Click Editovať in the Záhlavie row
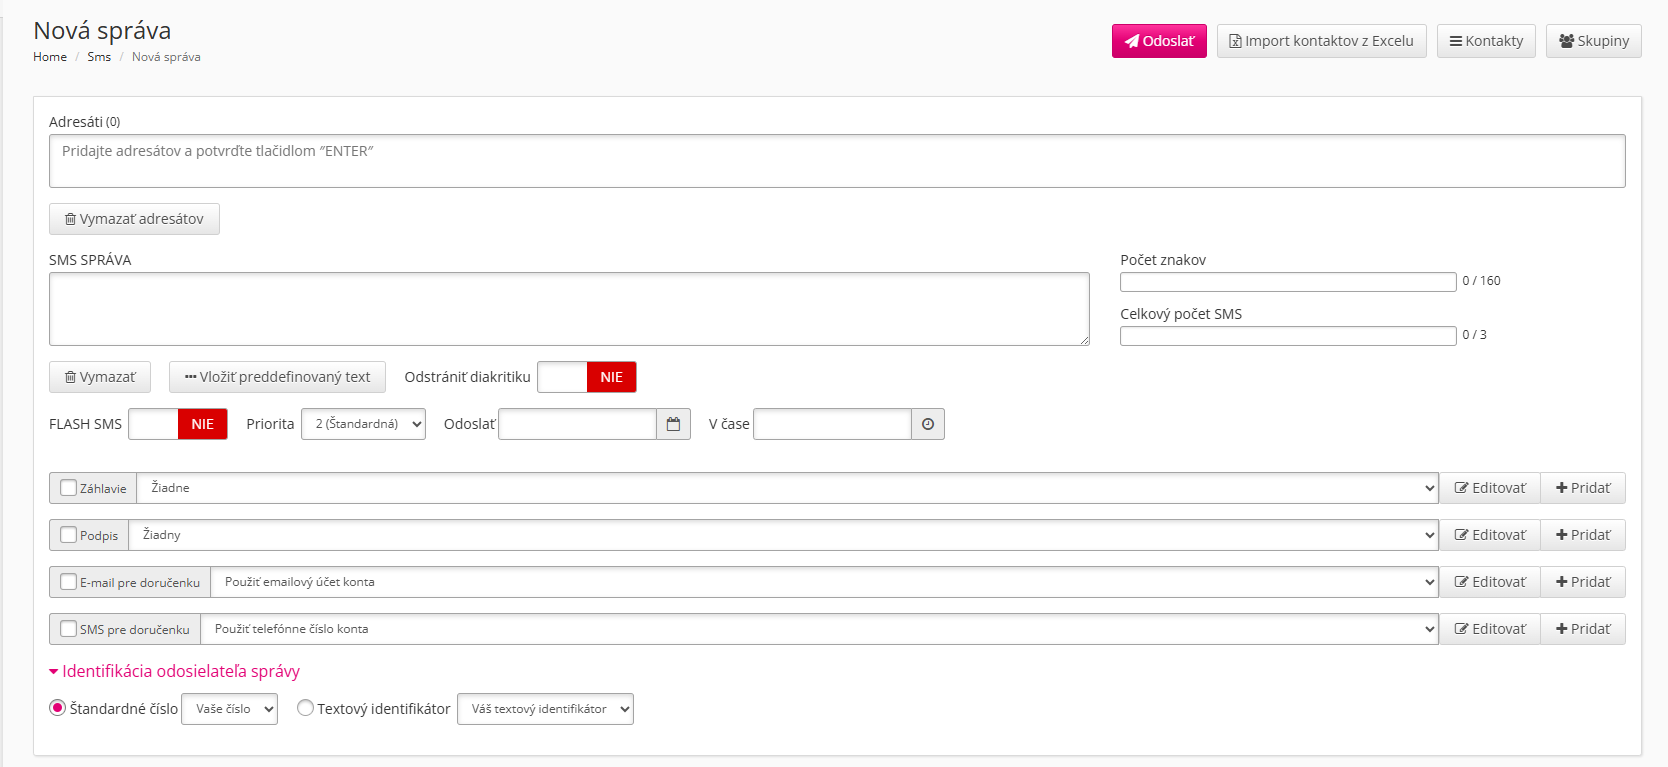 (1490, 488)
